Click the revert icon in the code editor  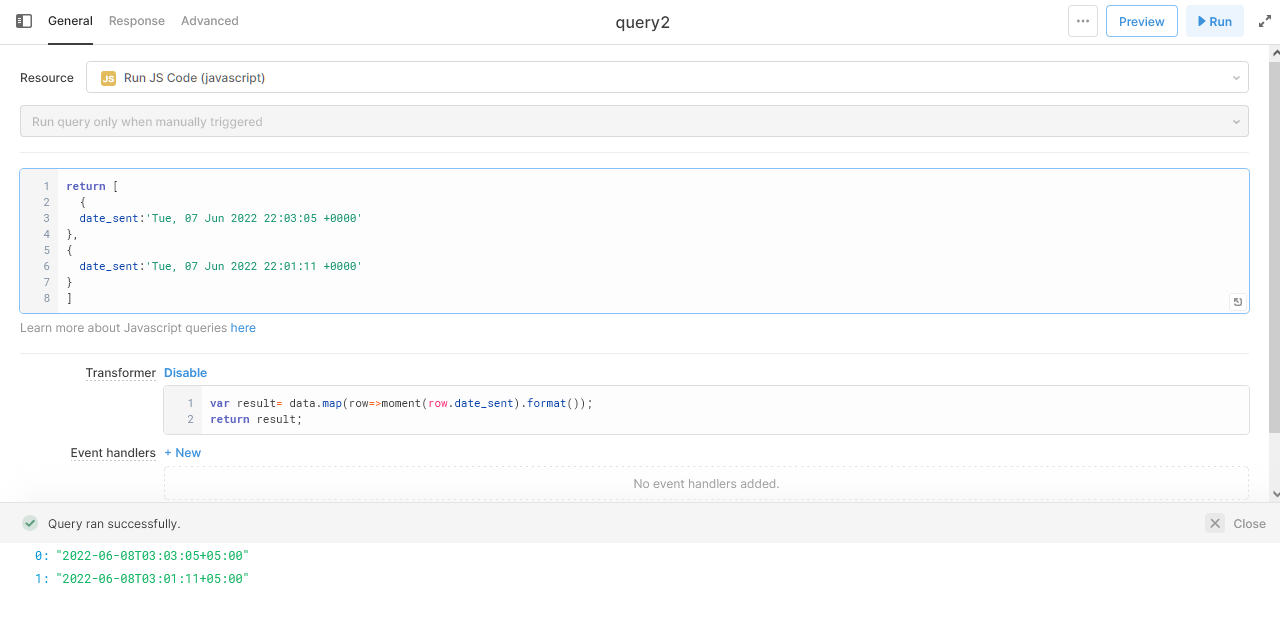(1237, 301)
